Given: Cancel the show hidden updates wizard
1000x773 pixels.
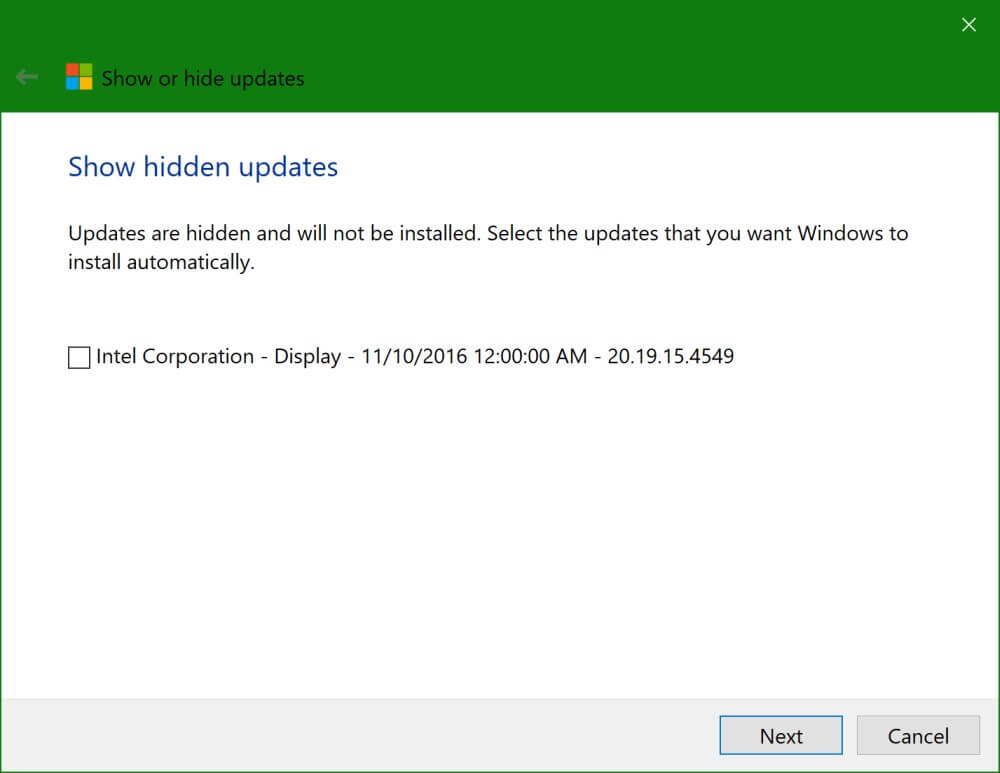Looking at the screenshot, I should (918, 735).
